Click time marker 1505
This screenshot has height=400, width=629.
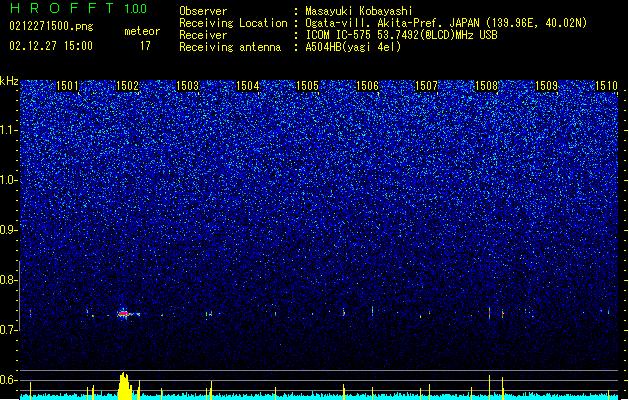point(307,86)
